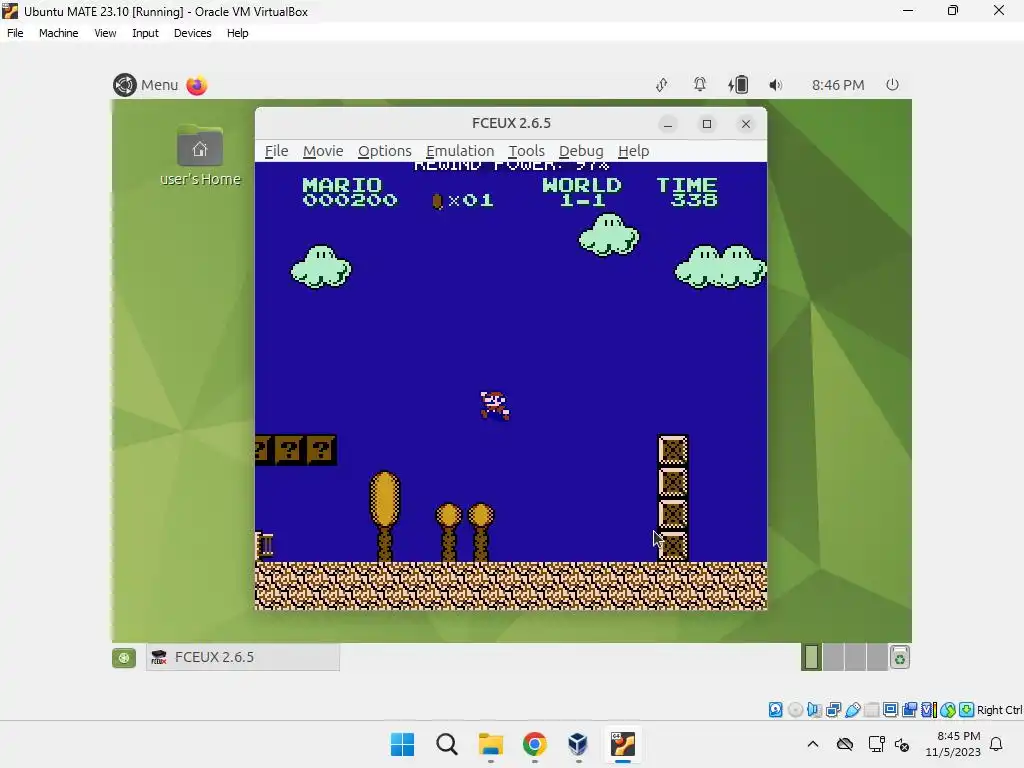
Task: Open Google Chrome from taskbar
Action: point(534,744)
